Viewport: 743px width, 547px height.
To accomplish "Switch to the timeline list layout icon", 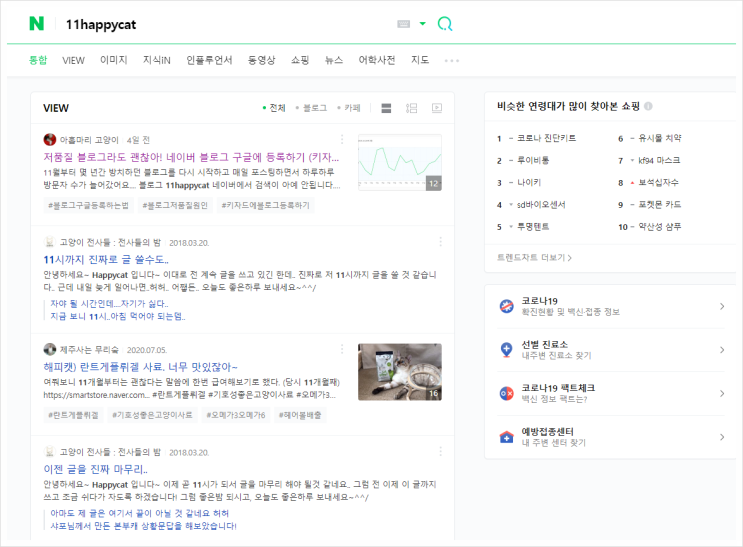I will point(411,108).
